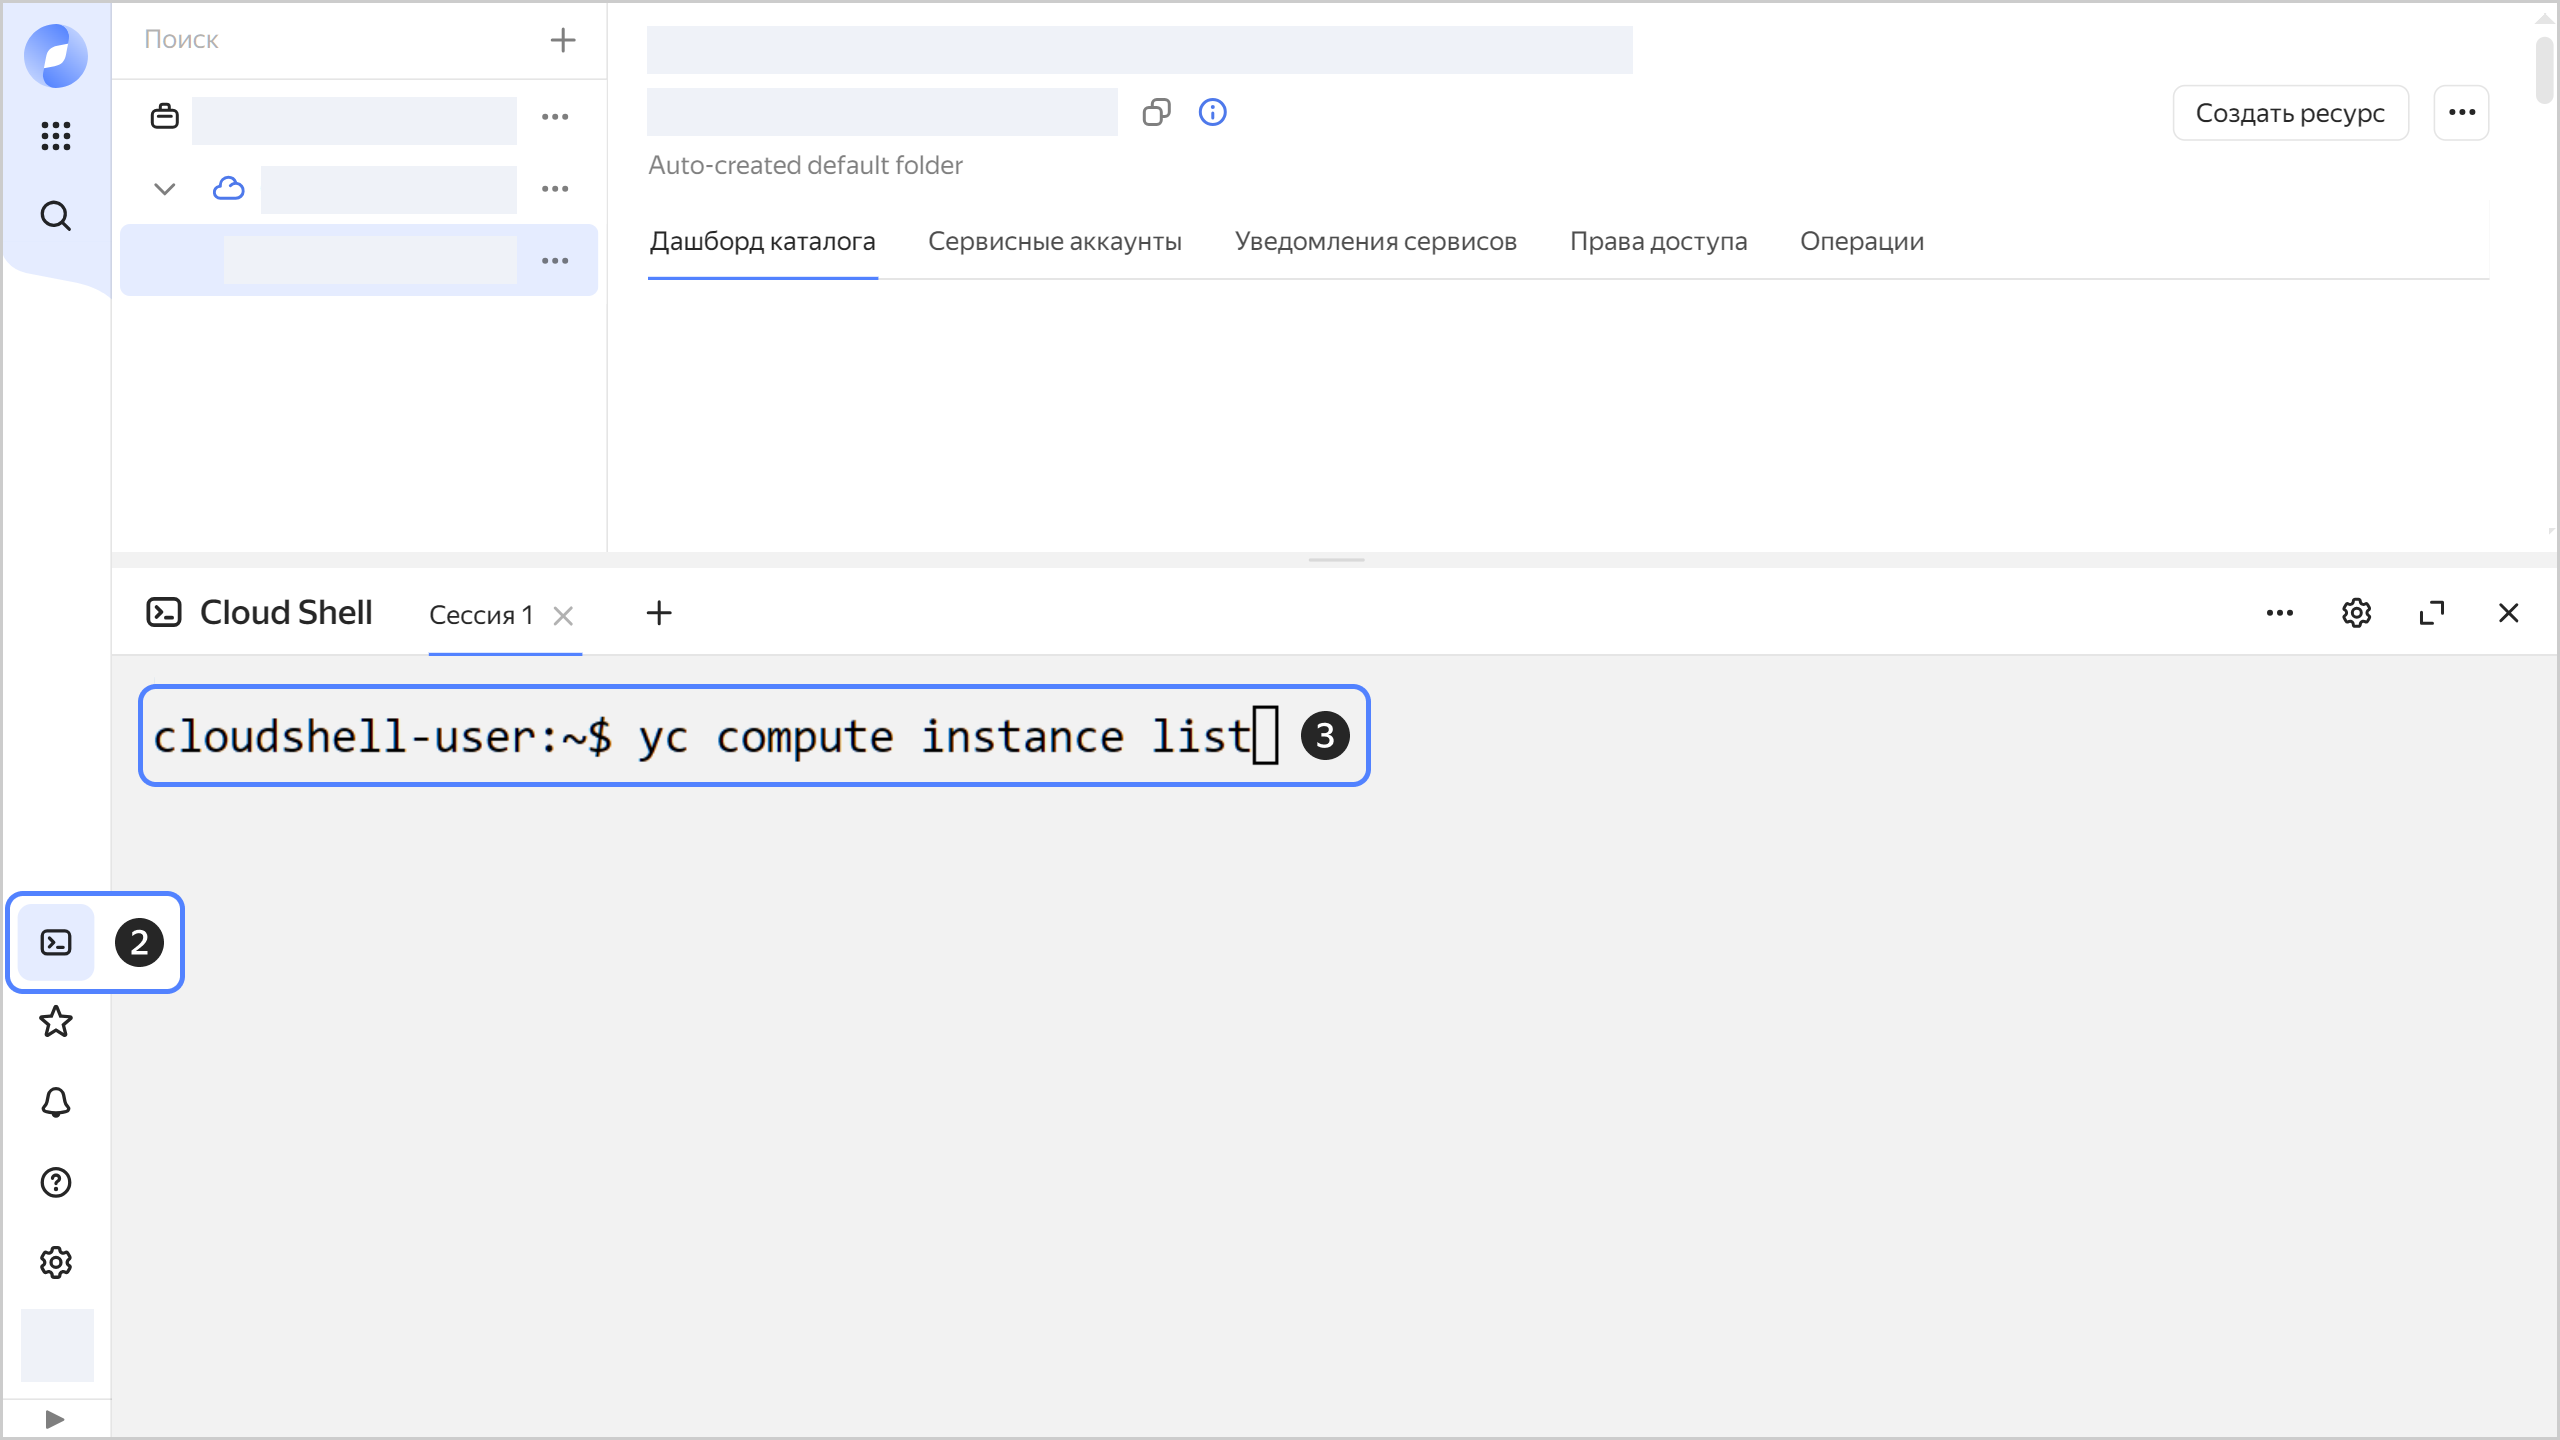Image resolution: width=2560 pixels, height=1440 pixels.
Task: Click the Создать ресурс button
Action: [2290, 113]
